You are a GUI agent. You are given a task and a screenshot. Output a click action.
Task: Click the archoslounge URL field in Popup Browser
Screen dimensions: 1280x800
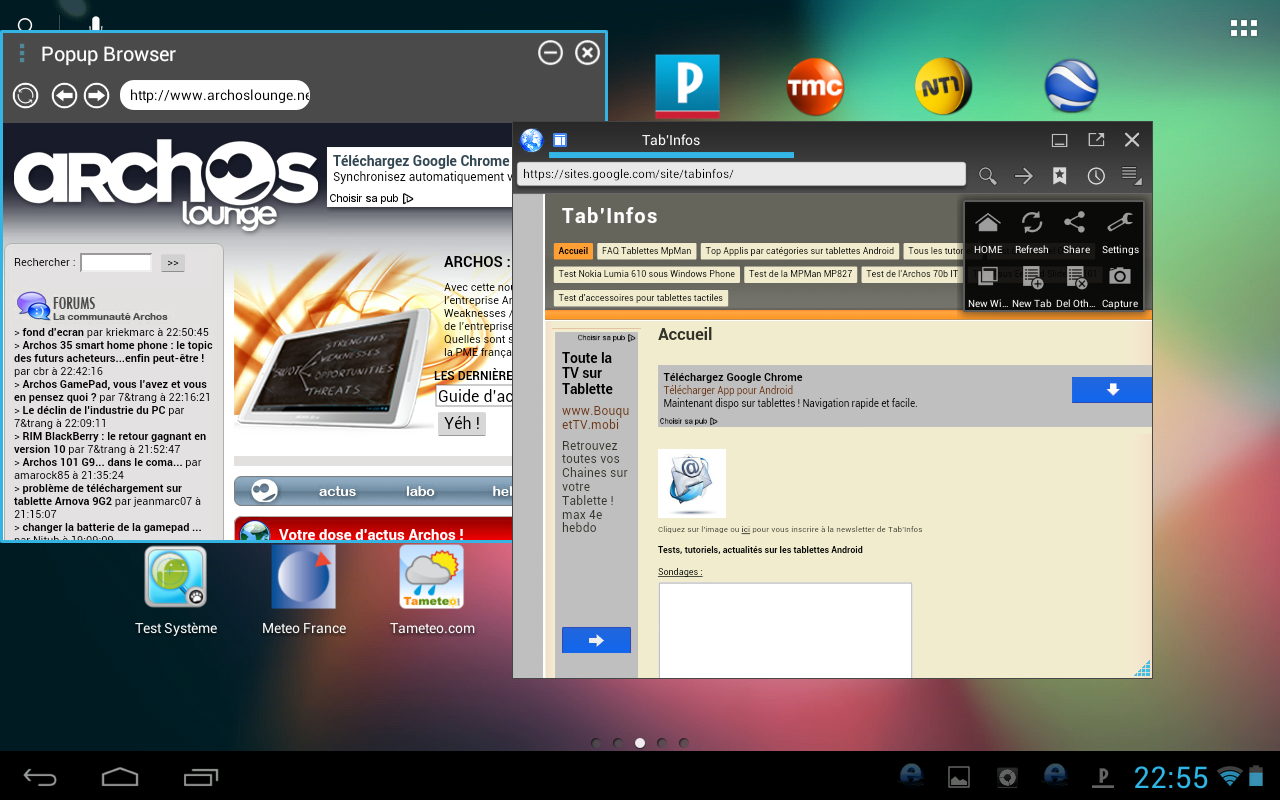click(215, 95)
